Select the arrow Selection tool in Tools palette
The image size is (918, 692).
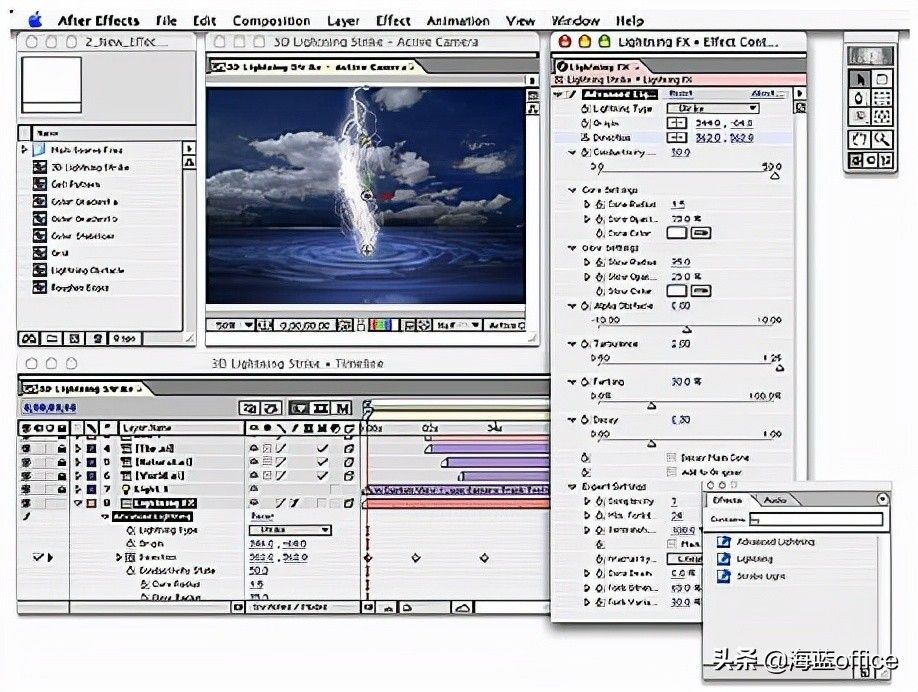coord(859,78)
